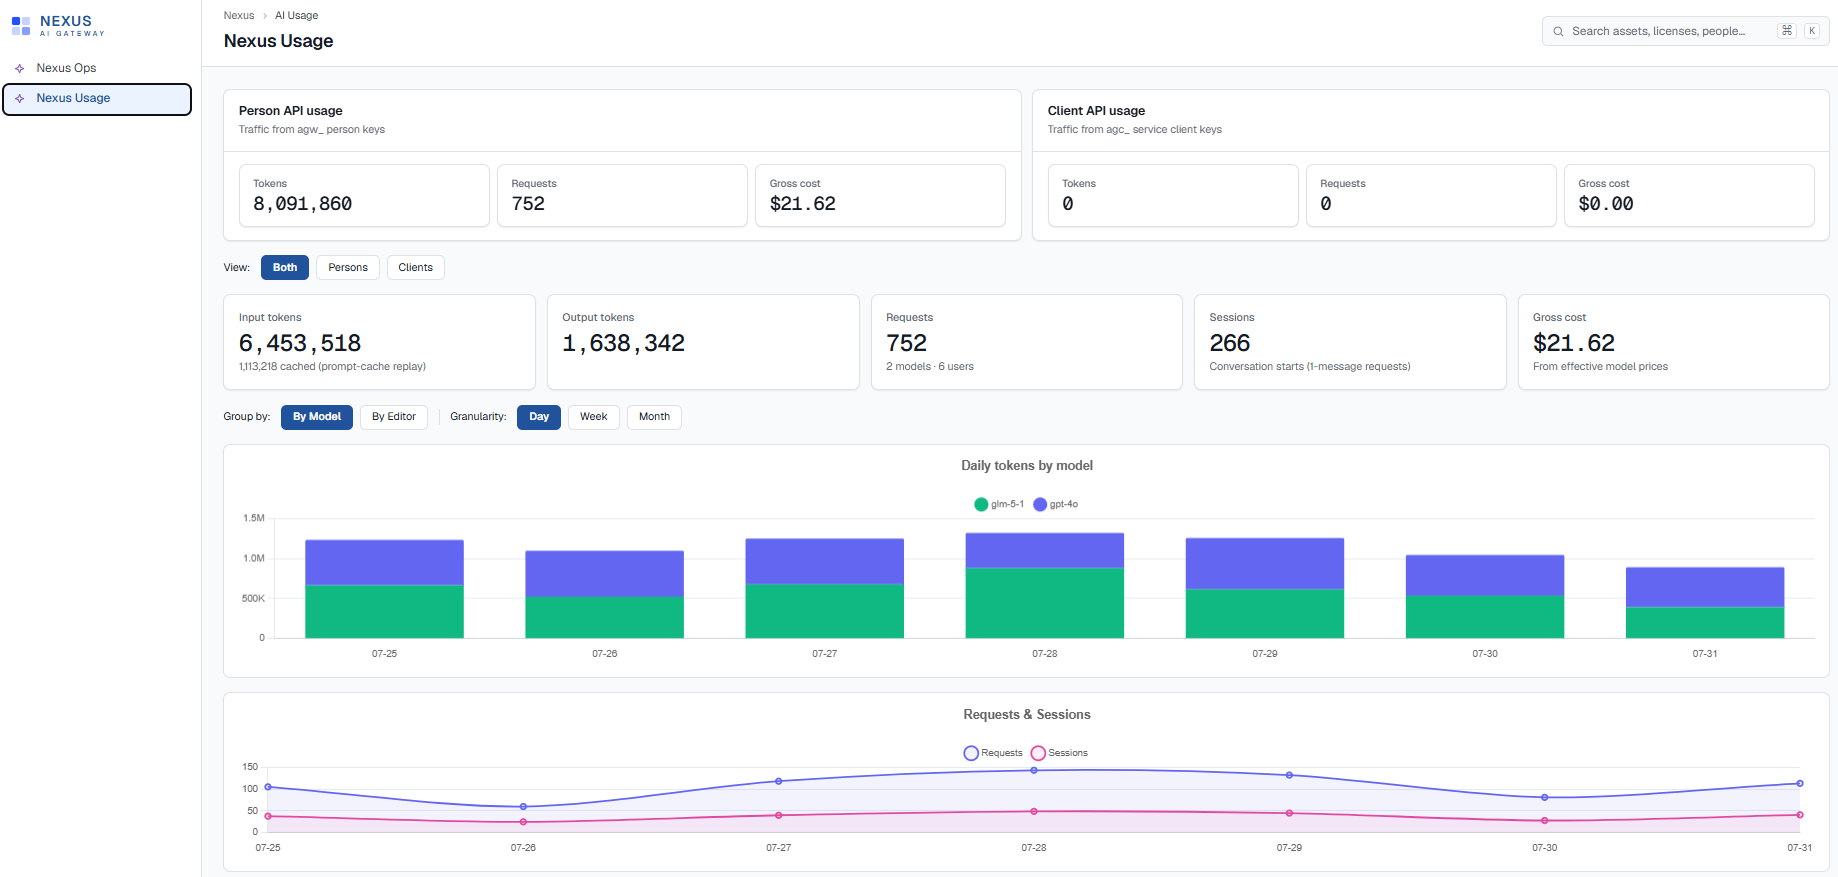Screen dimensions: 1838x877
Task: Click the 07-30 glm-5-1 bar segment
Action: [x=1485, y=617]
